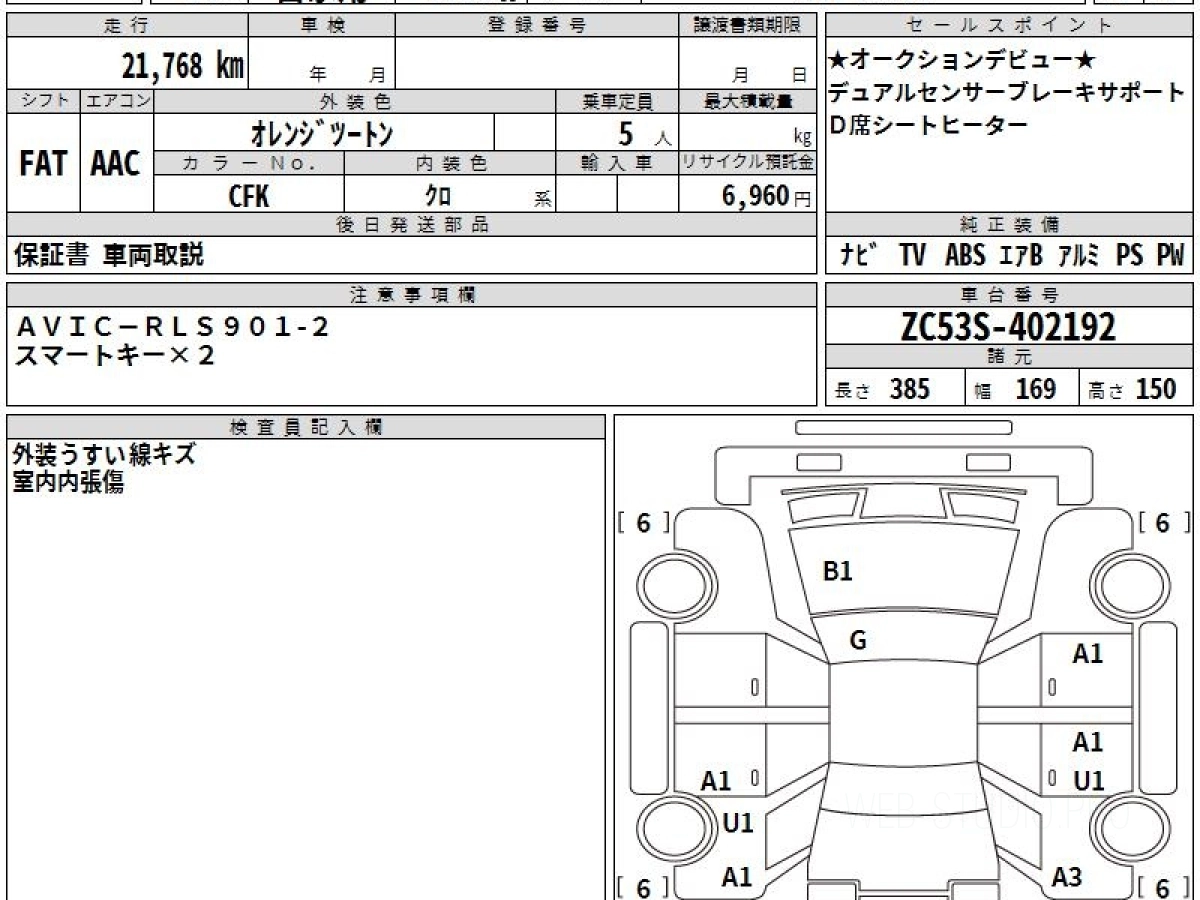Select the 最大積載量 header
This screenshot has height=900, width=1200.
(x=747, y=101)
